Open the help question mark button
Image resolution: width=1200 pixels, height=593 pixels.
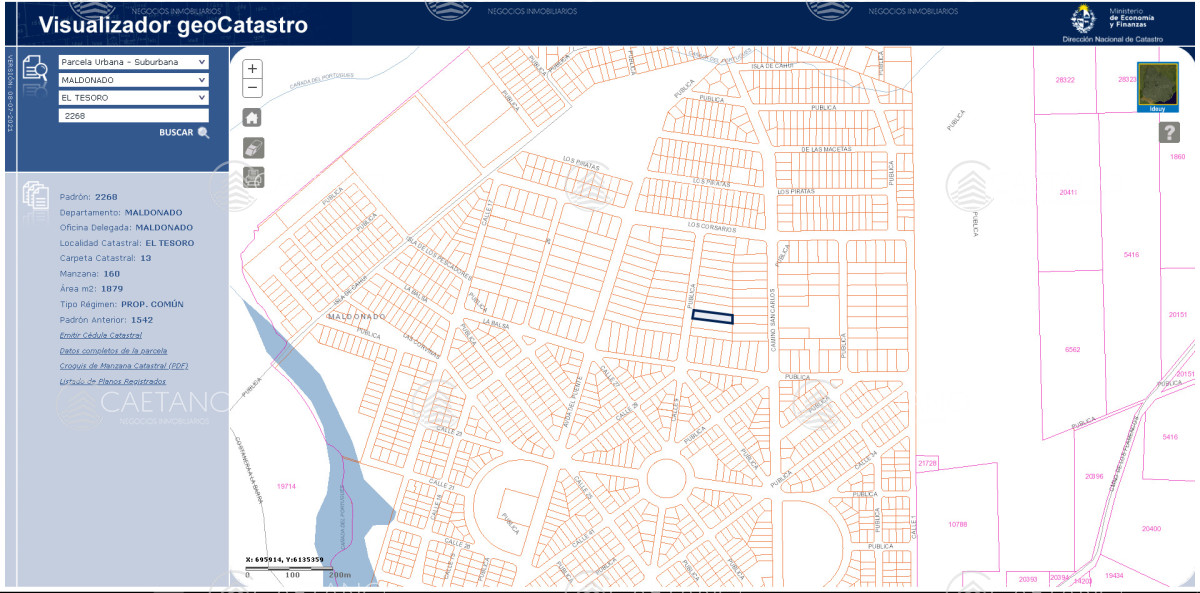[1169, 133]
